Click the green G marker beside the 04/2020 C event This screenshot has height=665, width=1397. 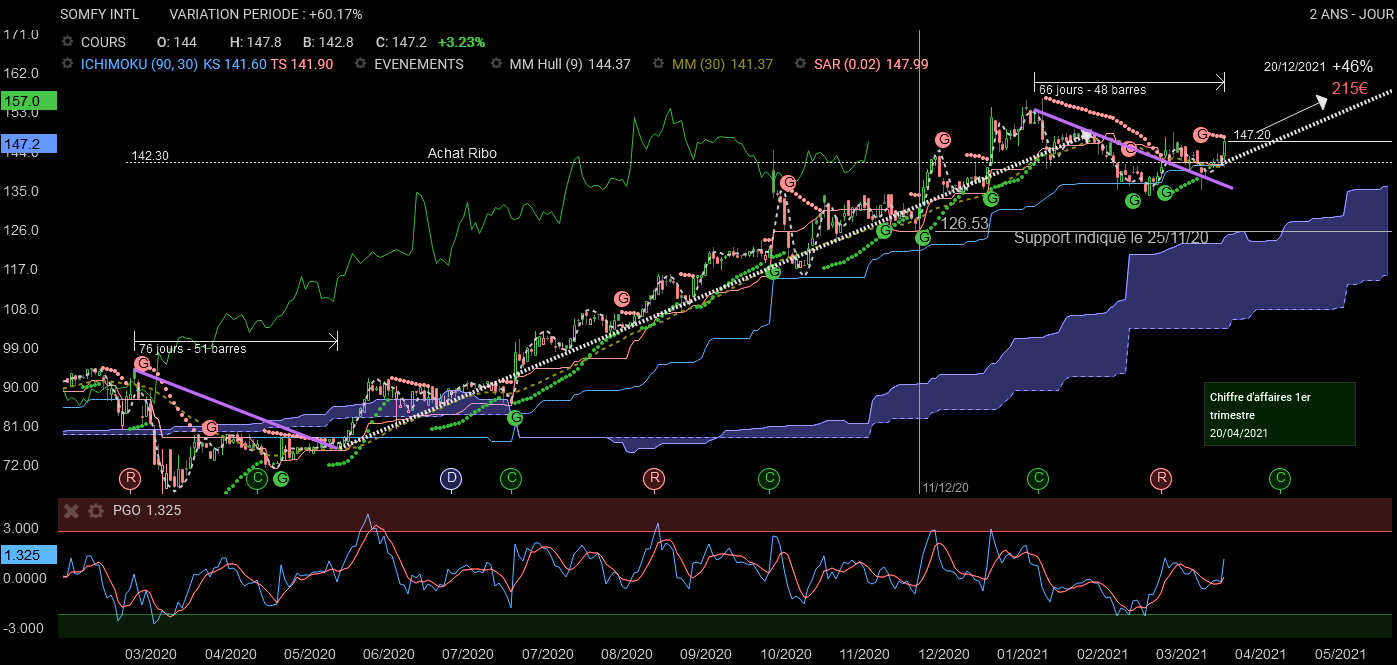coord(281,479)
